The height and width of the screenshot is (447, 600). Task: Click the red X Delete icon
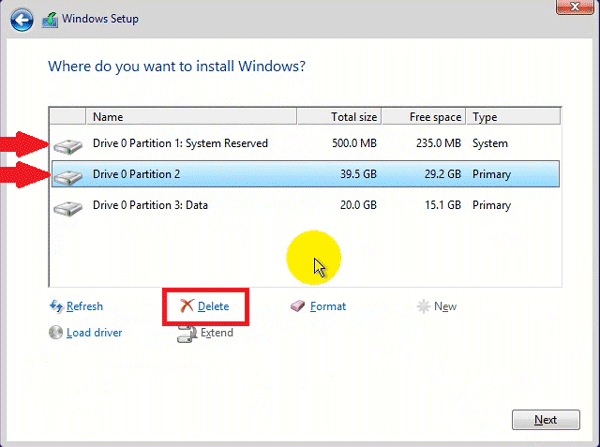tap(186, 307)
